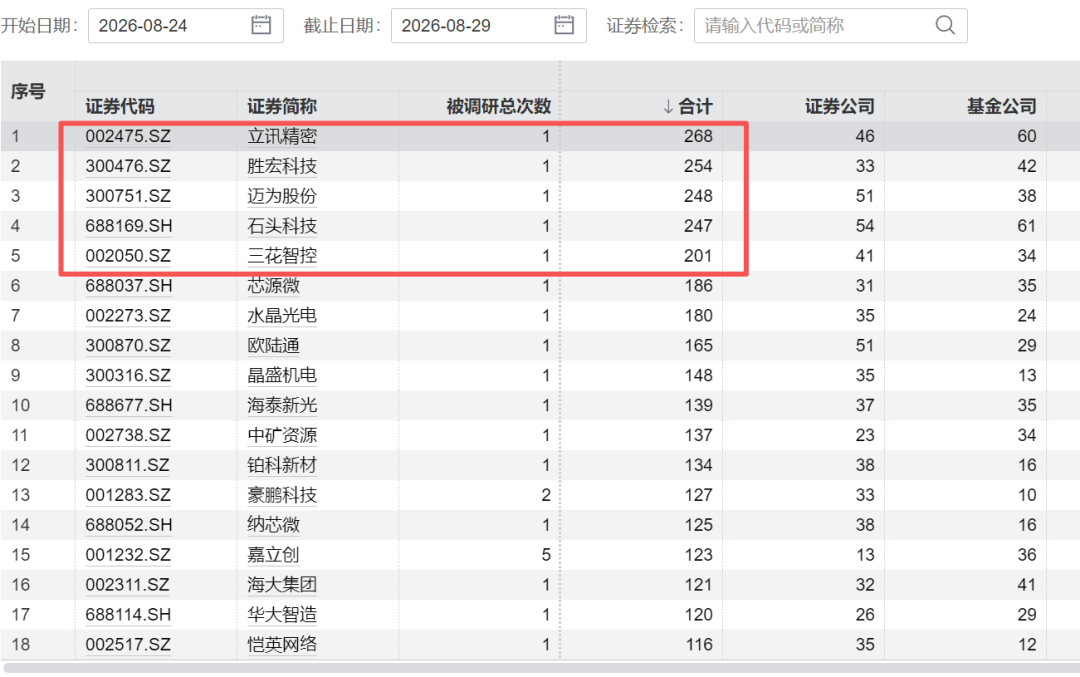
Task: Open the 胜宏科技 stock name link
Action: (282, 166)
